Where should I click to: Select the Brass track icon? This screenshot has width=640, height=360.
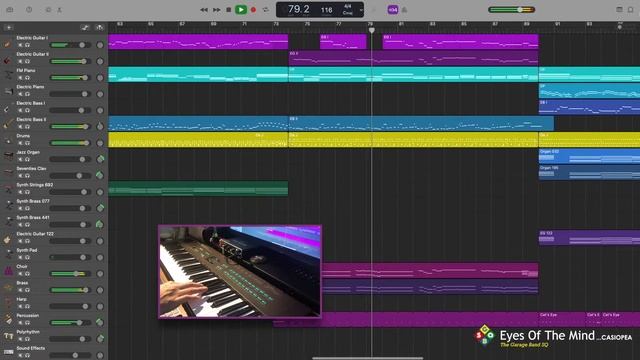(8, 288)
